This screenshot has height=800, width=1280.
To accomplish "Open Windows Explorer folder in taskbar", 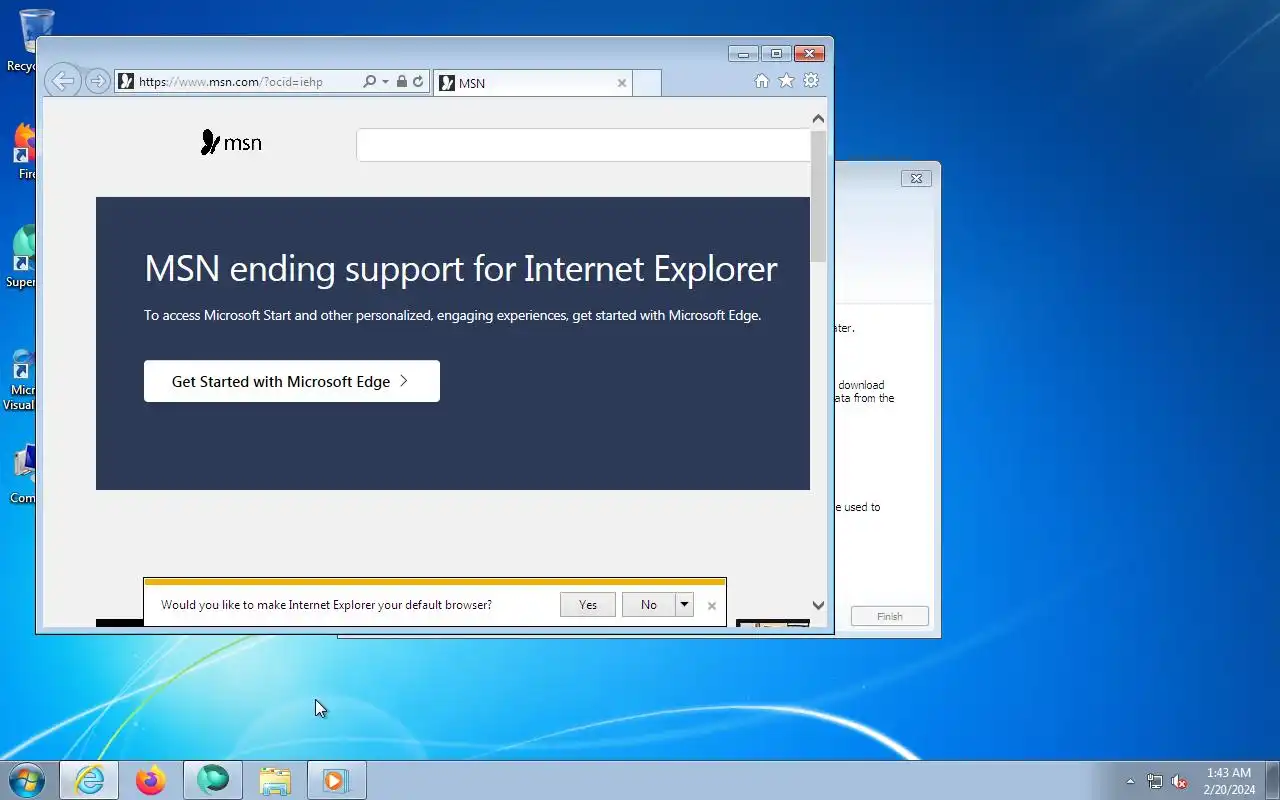I will click(275, 780).
